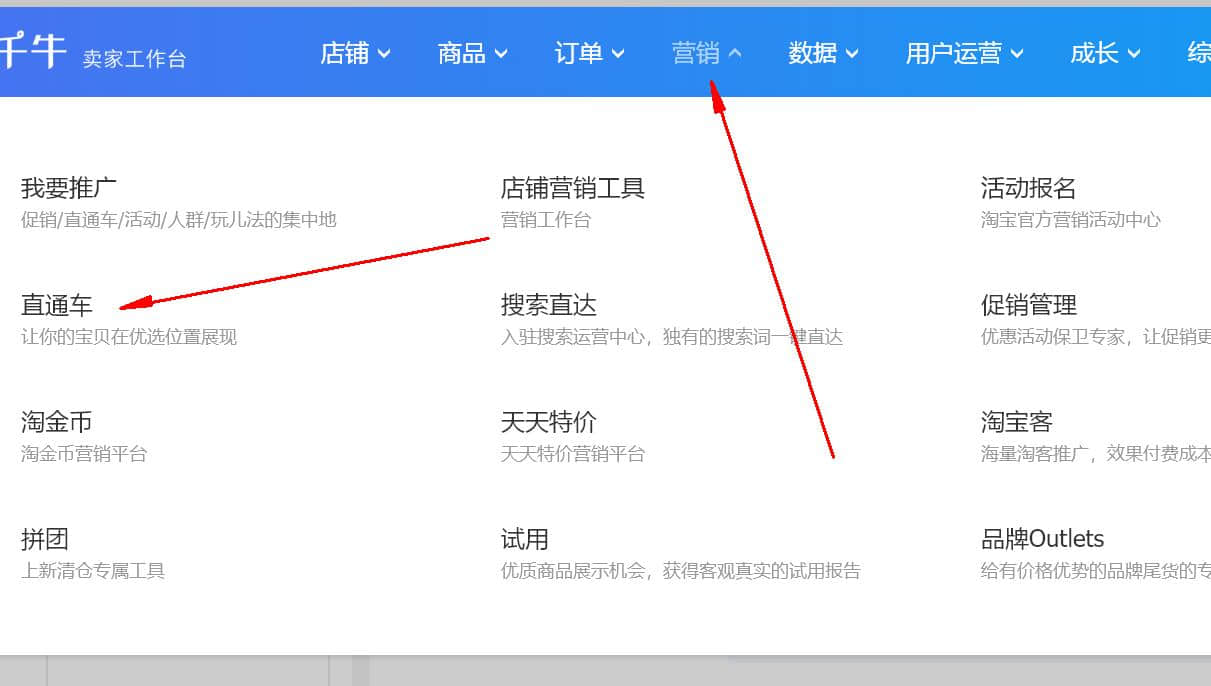1211x686 pixels.
Task: Open 天天特价 marketing platform
Action: tap(548, 422)
